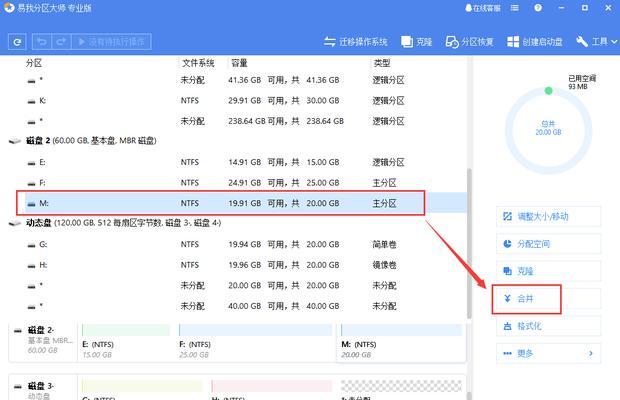The width and height of the screenshot is (620, 400).
Task: Click the 容量 column header
Action: 239,63
